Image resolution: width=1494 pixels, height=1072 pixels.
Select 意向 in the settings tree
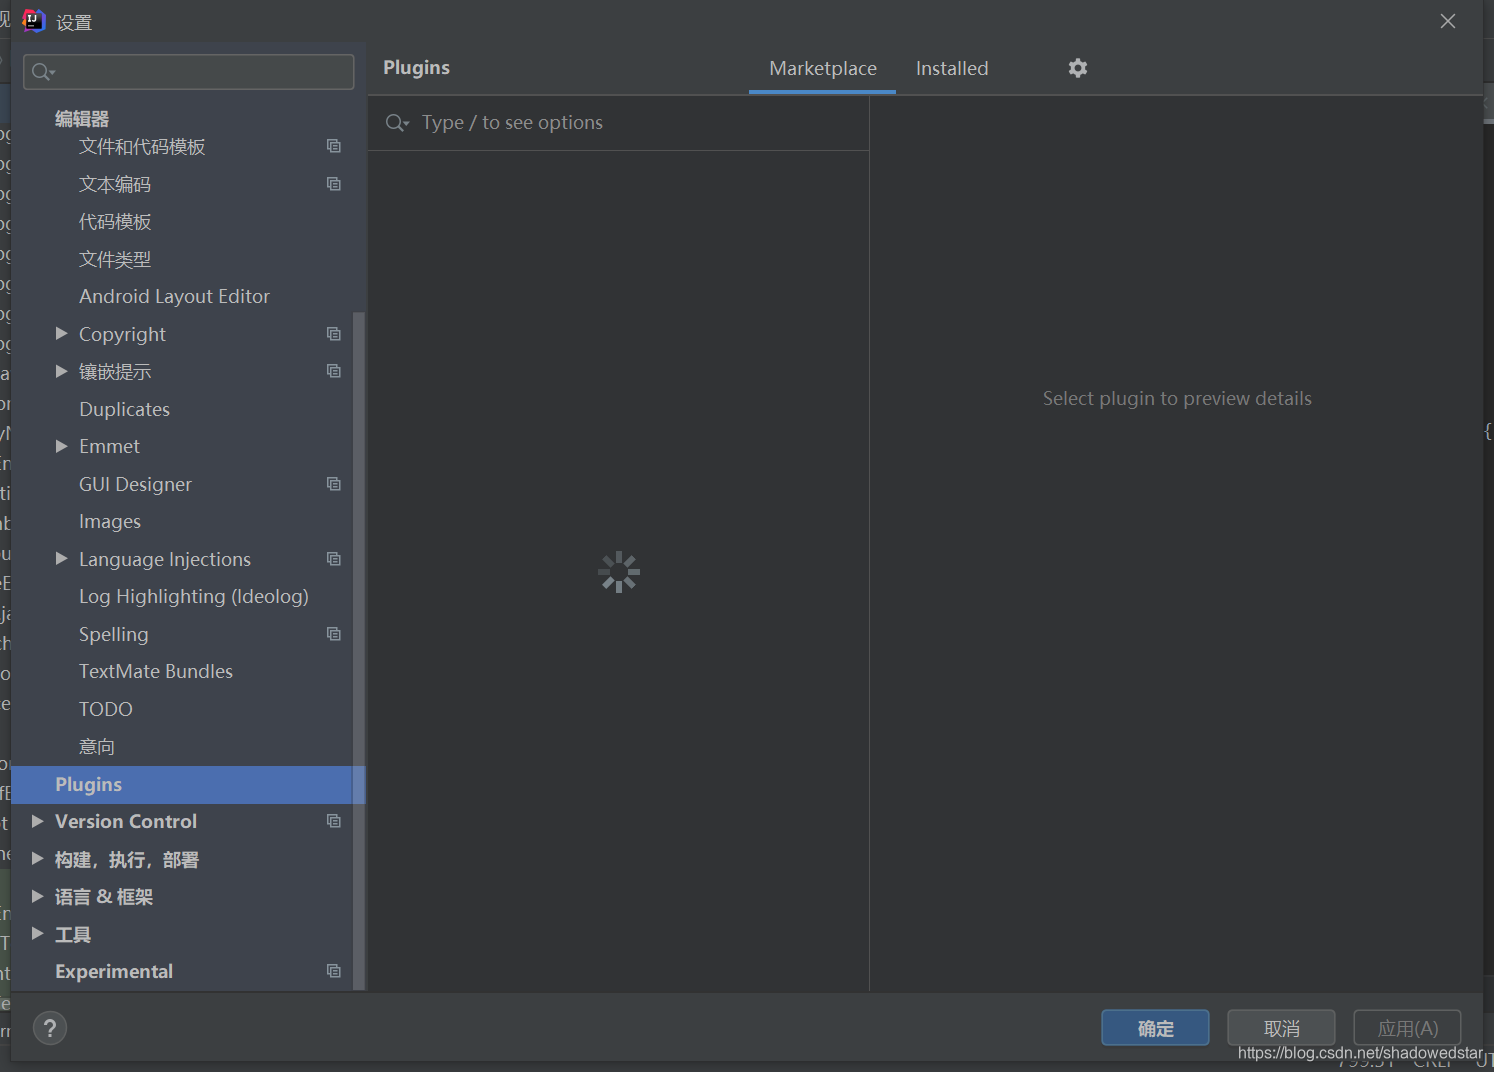(x=97, y=746)
